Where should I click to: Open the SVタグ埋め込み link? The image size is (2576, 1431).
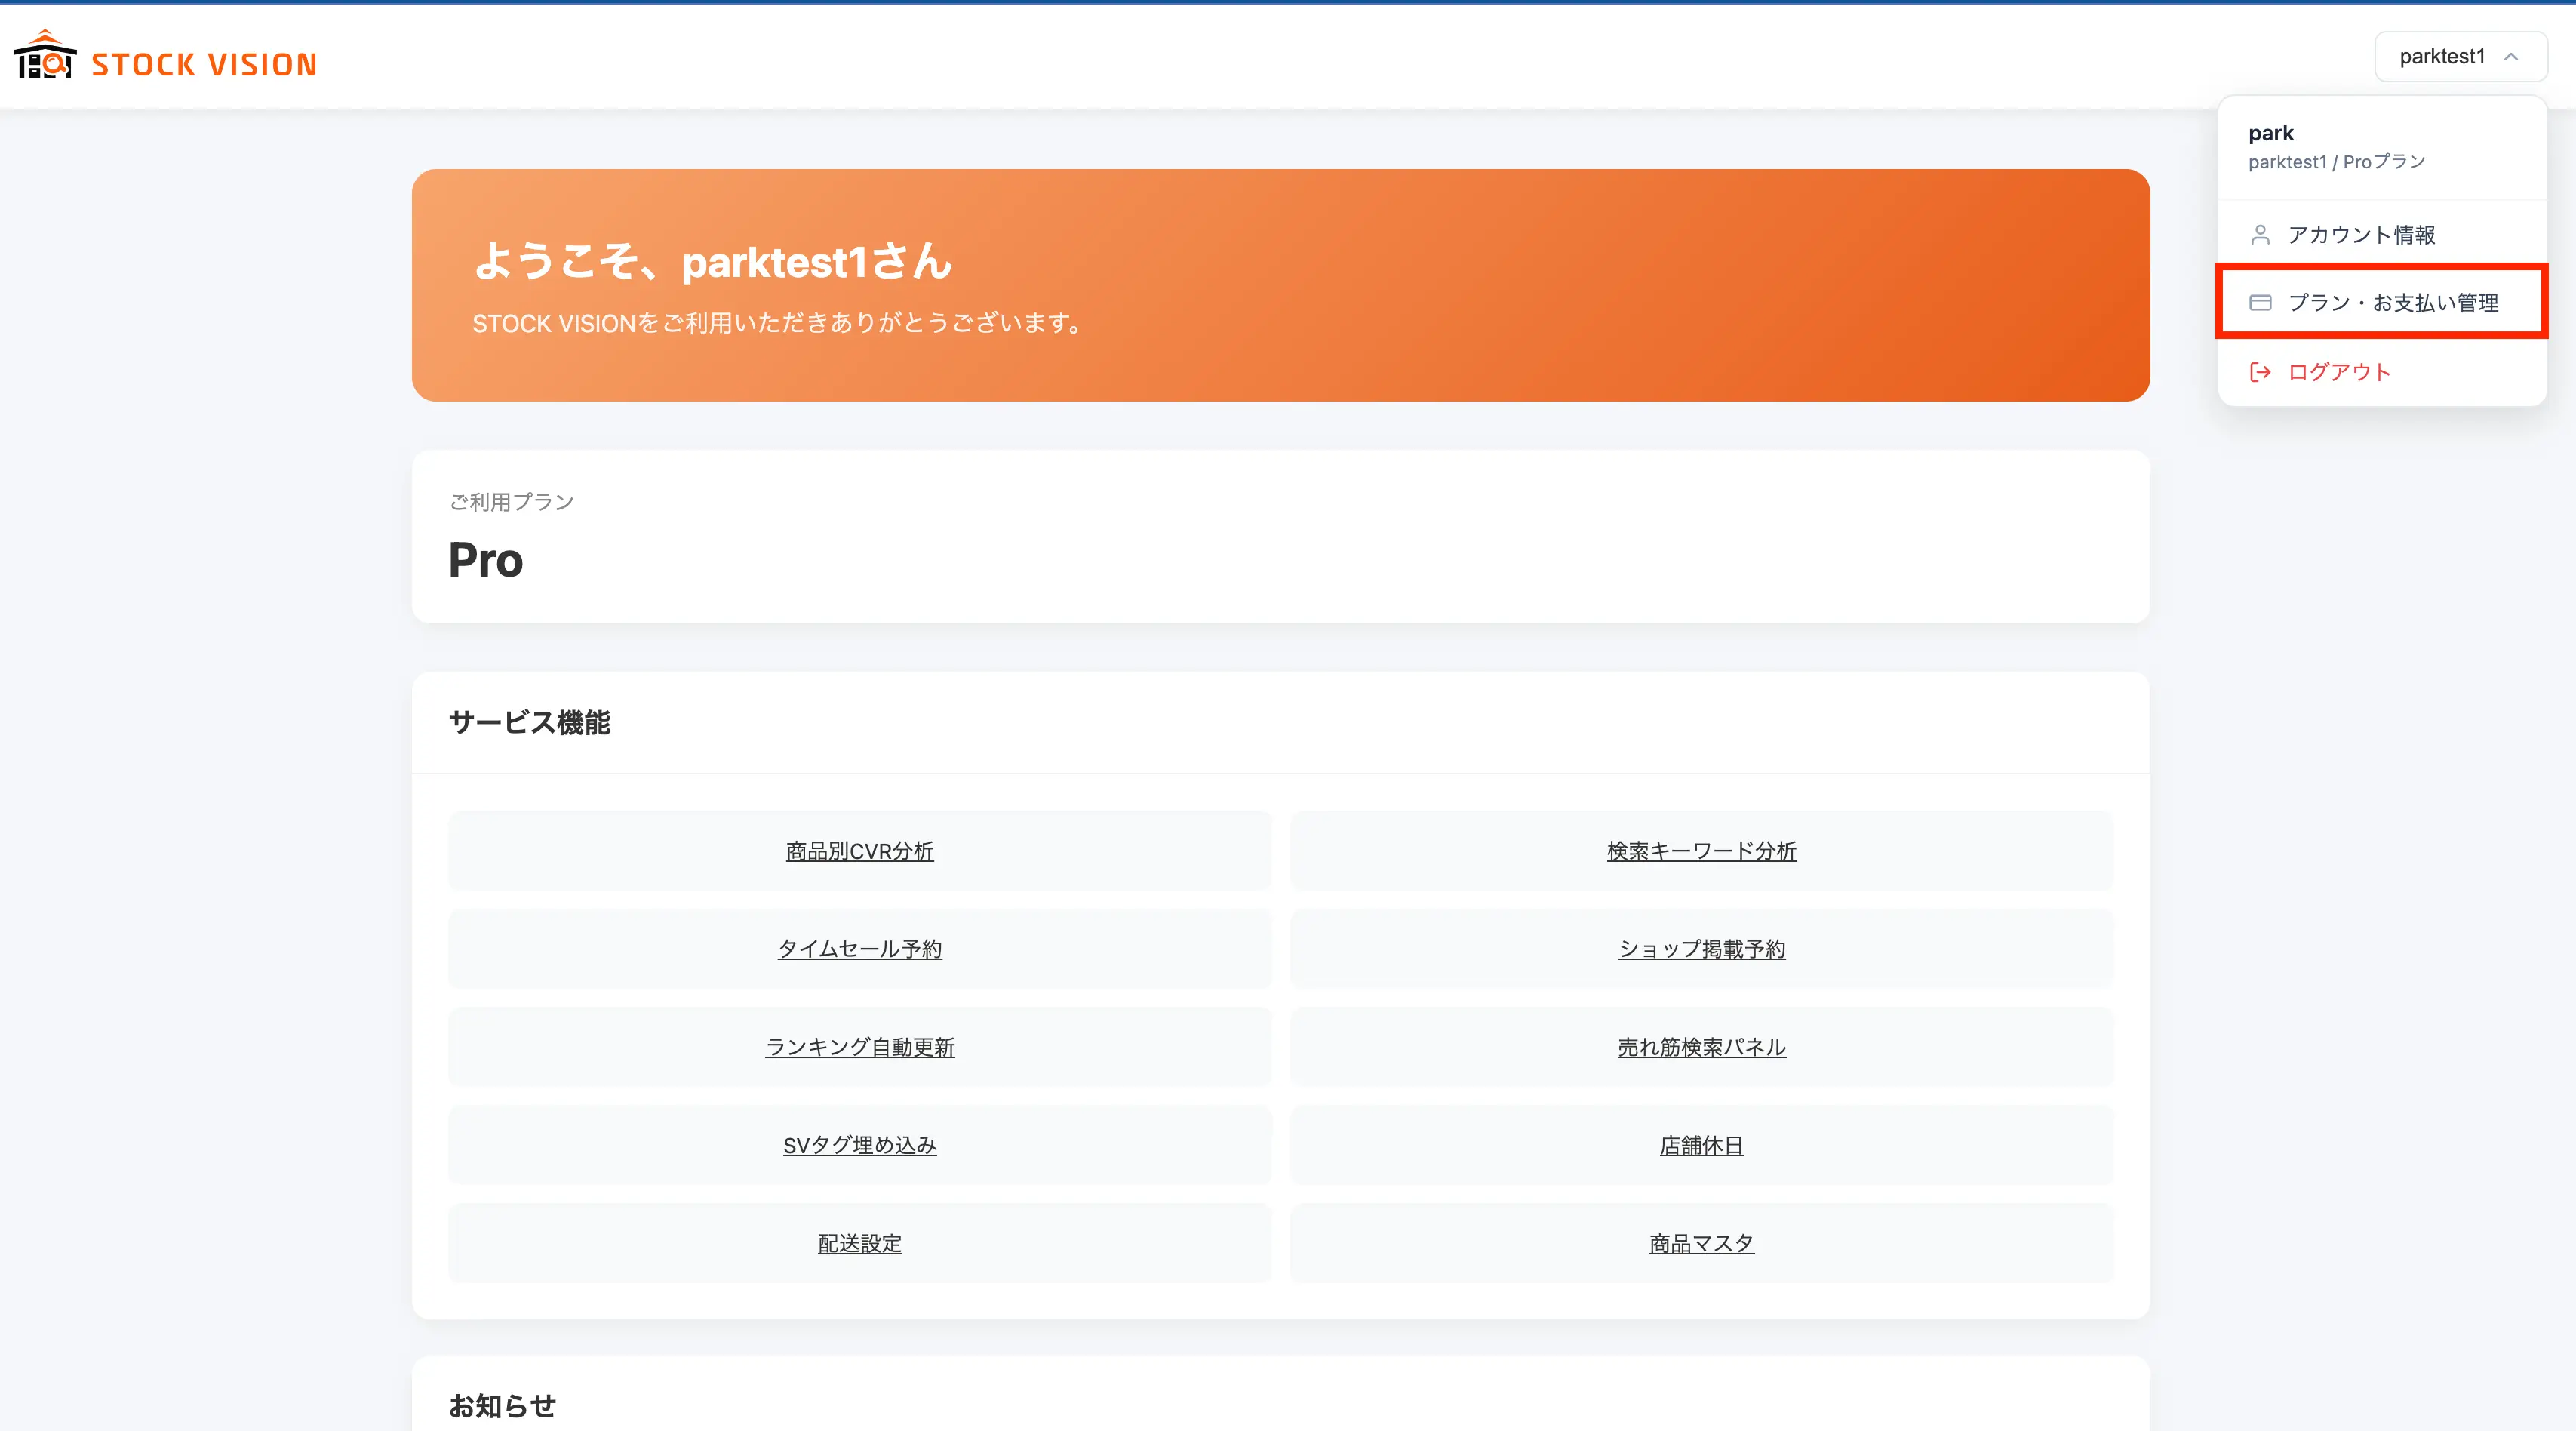click(x=860, y=1145)
